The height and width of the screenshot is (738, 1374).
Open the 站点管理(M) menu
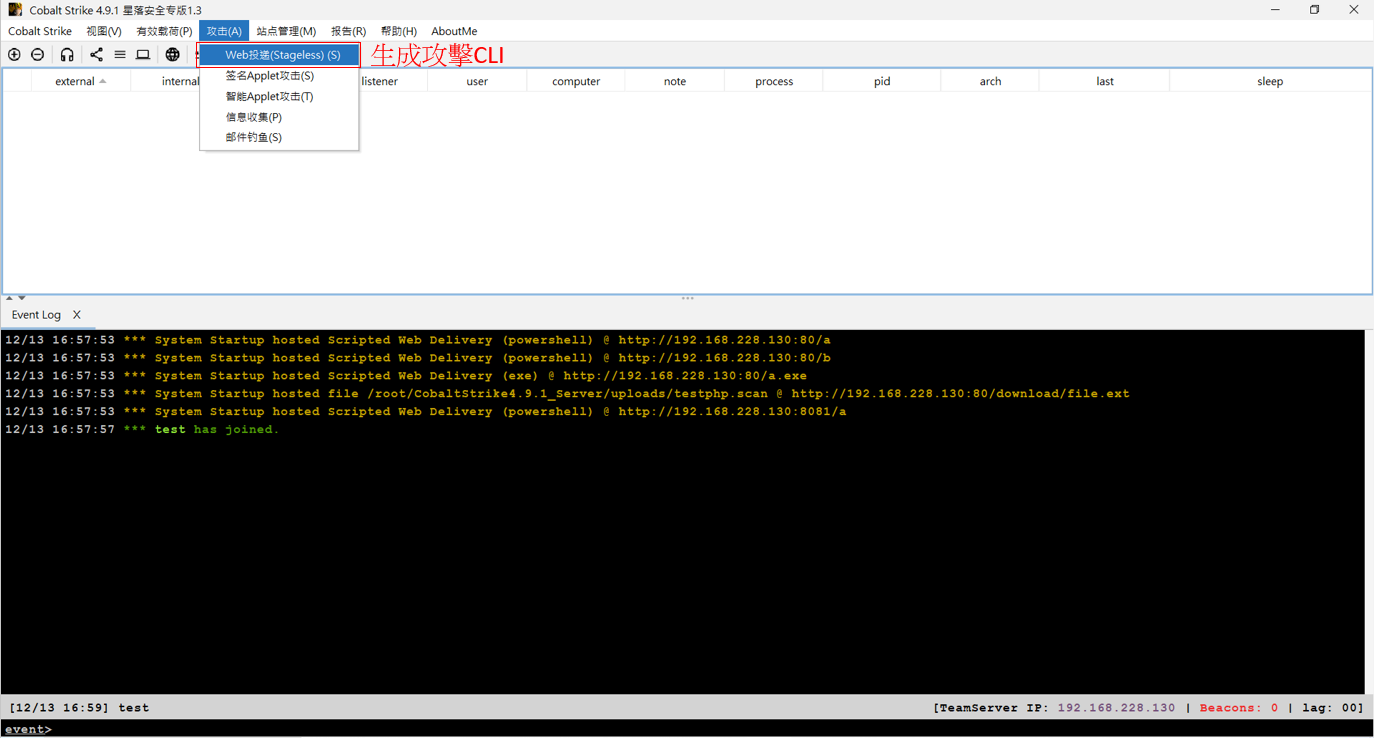coord(286,31)
